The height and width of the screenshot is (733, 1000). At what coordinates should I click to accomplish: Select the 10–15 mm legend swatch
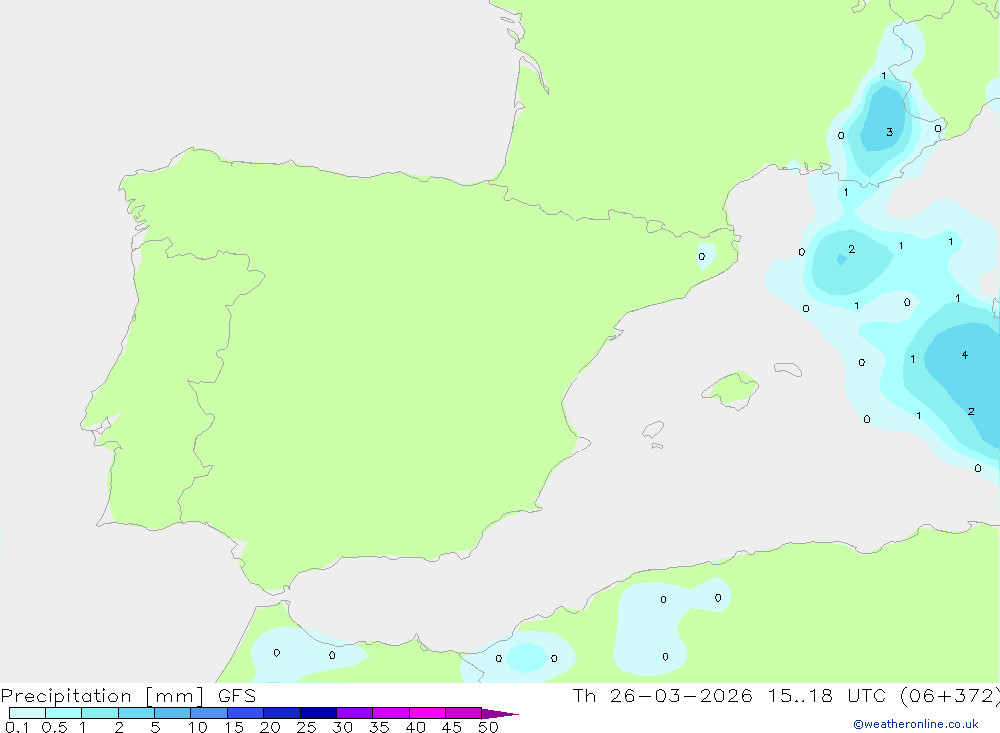pyautogui.click(x=209, y=713)
